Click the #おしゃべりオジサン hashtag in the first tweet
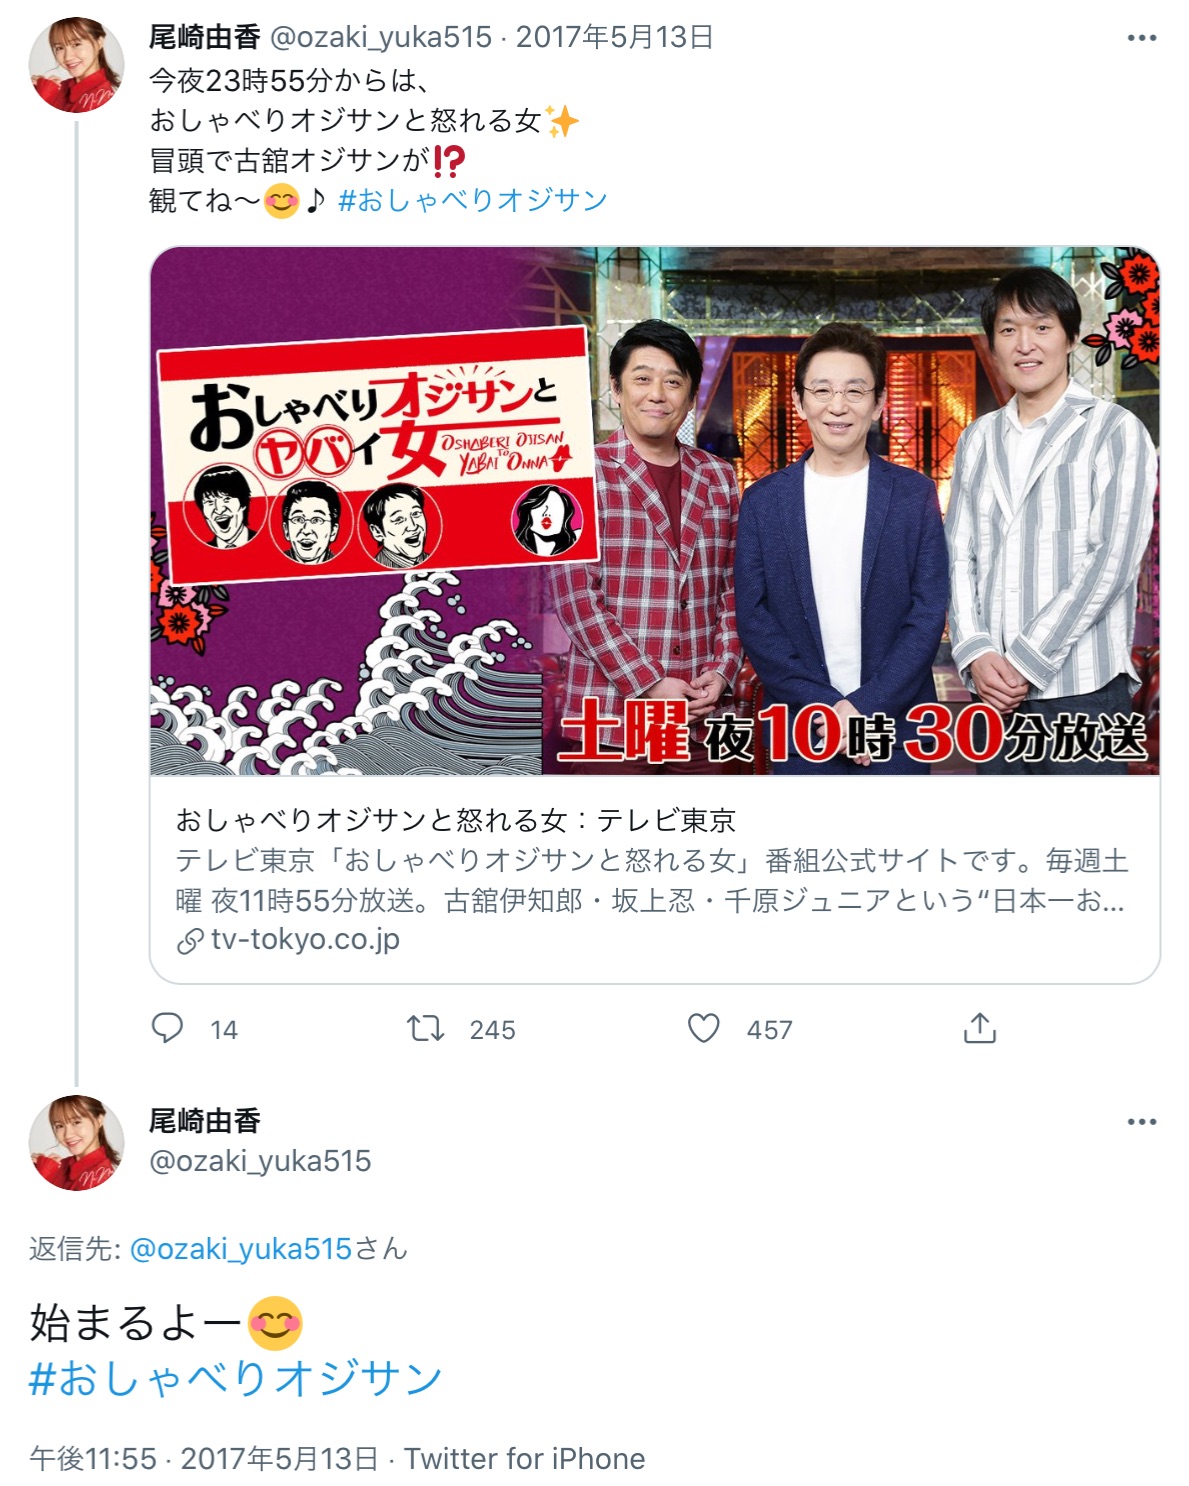 [472, 200]
